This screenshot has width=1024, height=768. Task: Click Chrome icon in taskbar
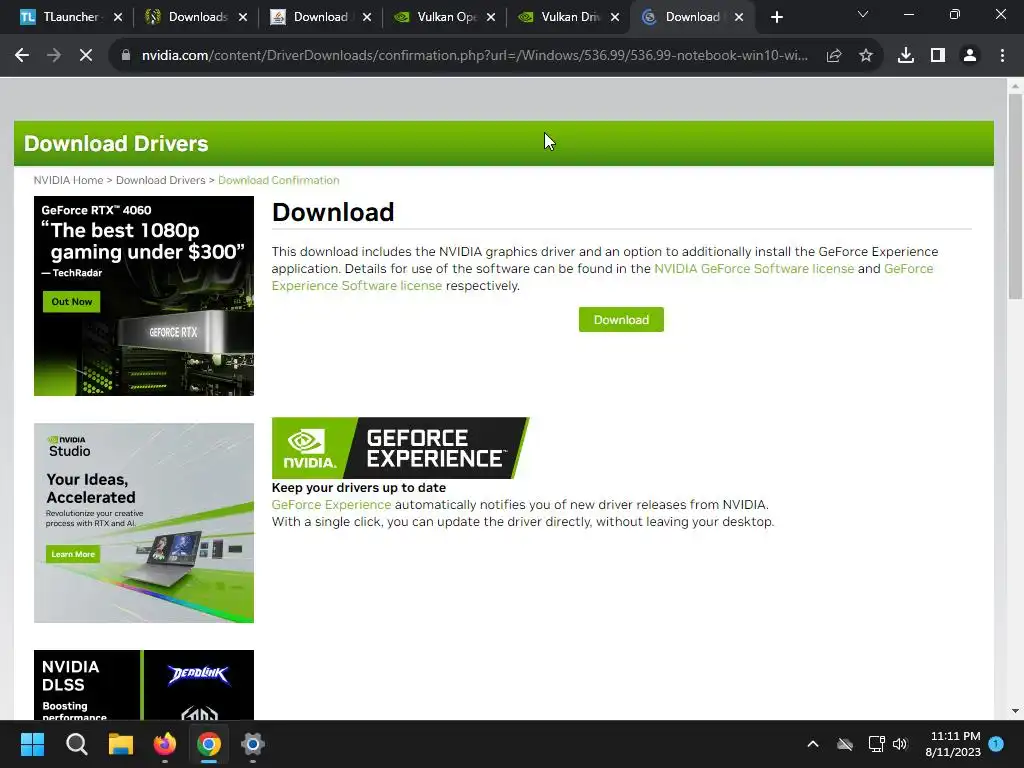click(209, 744)
